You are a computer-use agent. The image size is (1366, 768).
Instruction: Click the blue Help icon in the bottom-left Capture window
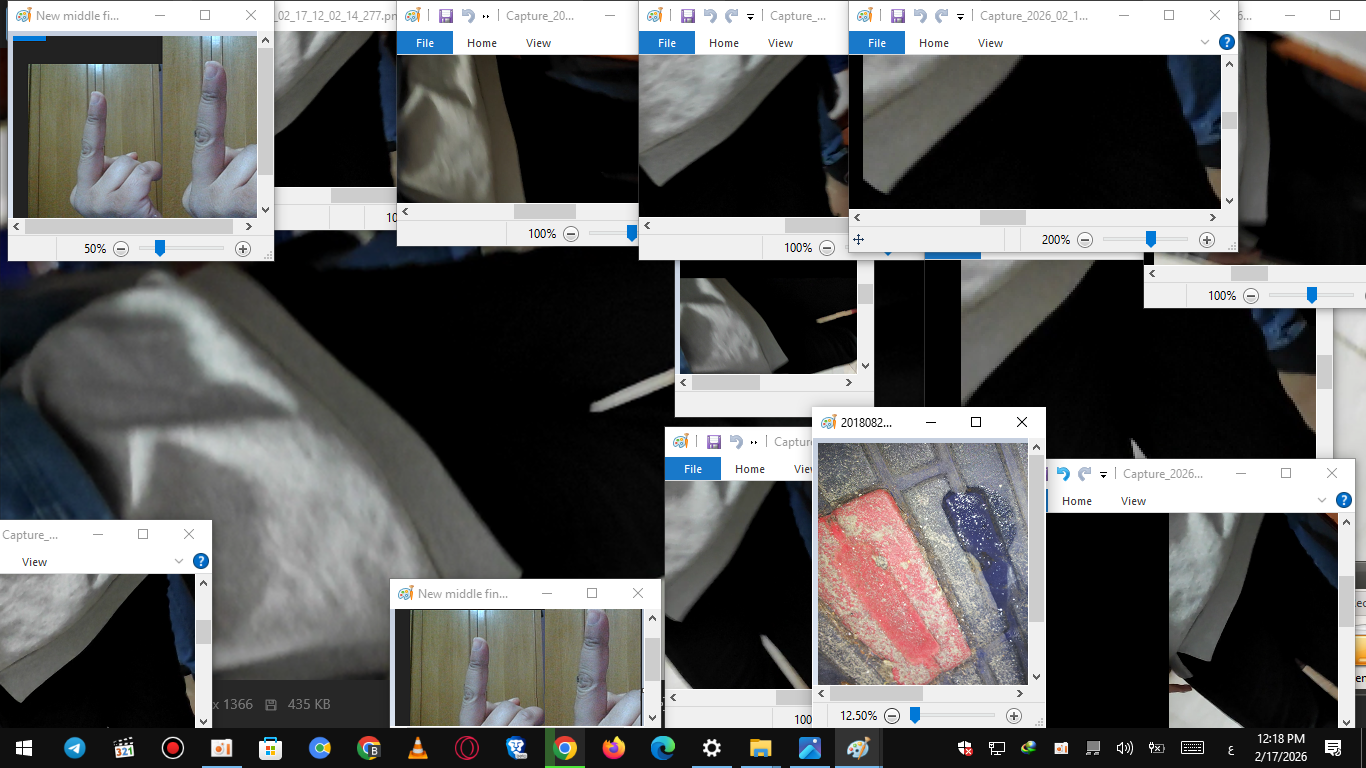[x=200, y=561]
